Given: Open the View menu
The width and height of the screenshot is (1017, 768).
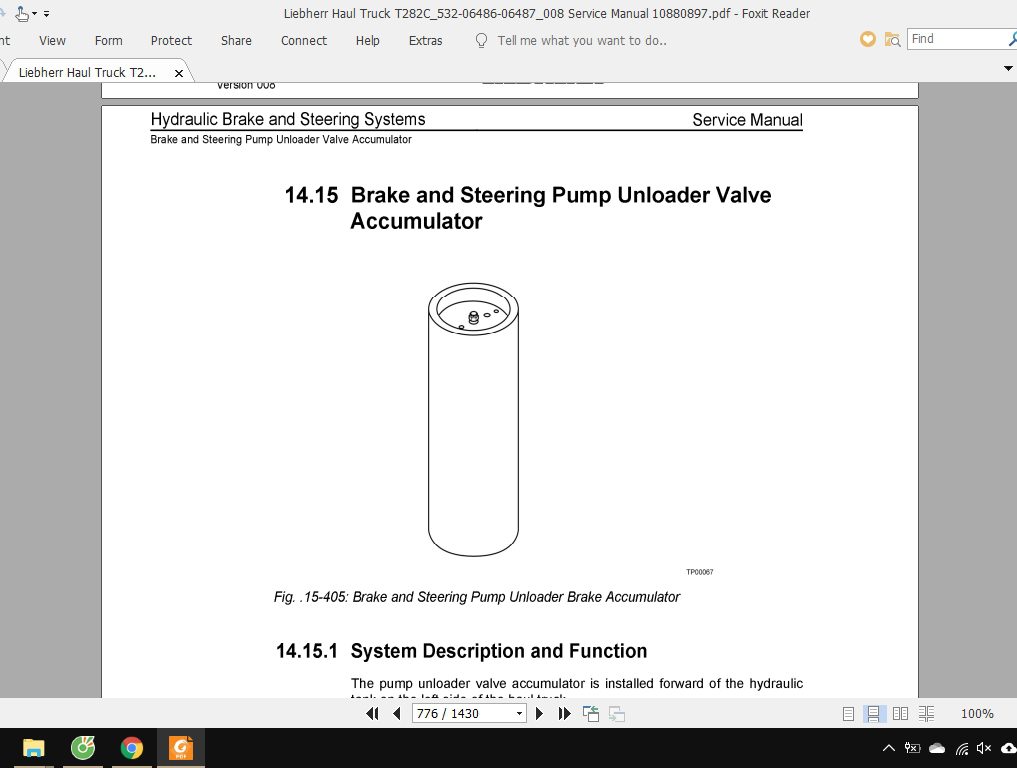Looking at the screenshot, I should click(x=52, y=40).
